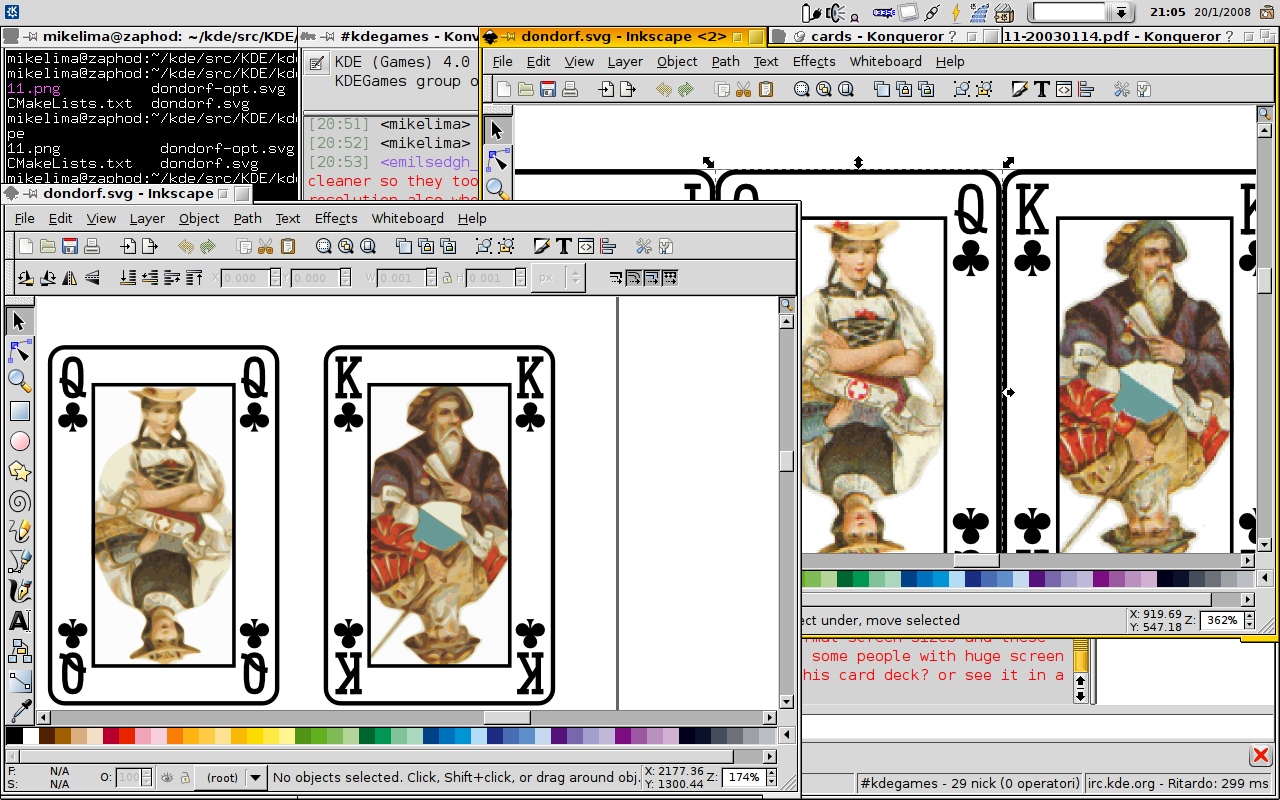Click zoom 174% stepper arrows
The image size is (1280, 800).
point(773,777)
